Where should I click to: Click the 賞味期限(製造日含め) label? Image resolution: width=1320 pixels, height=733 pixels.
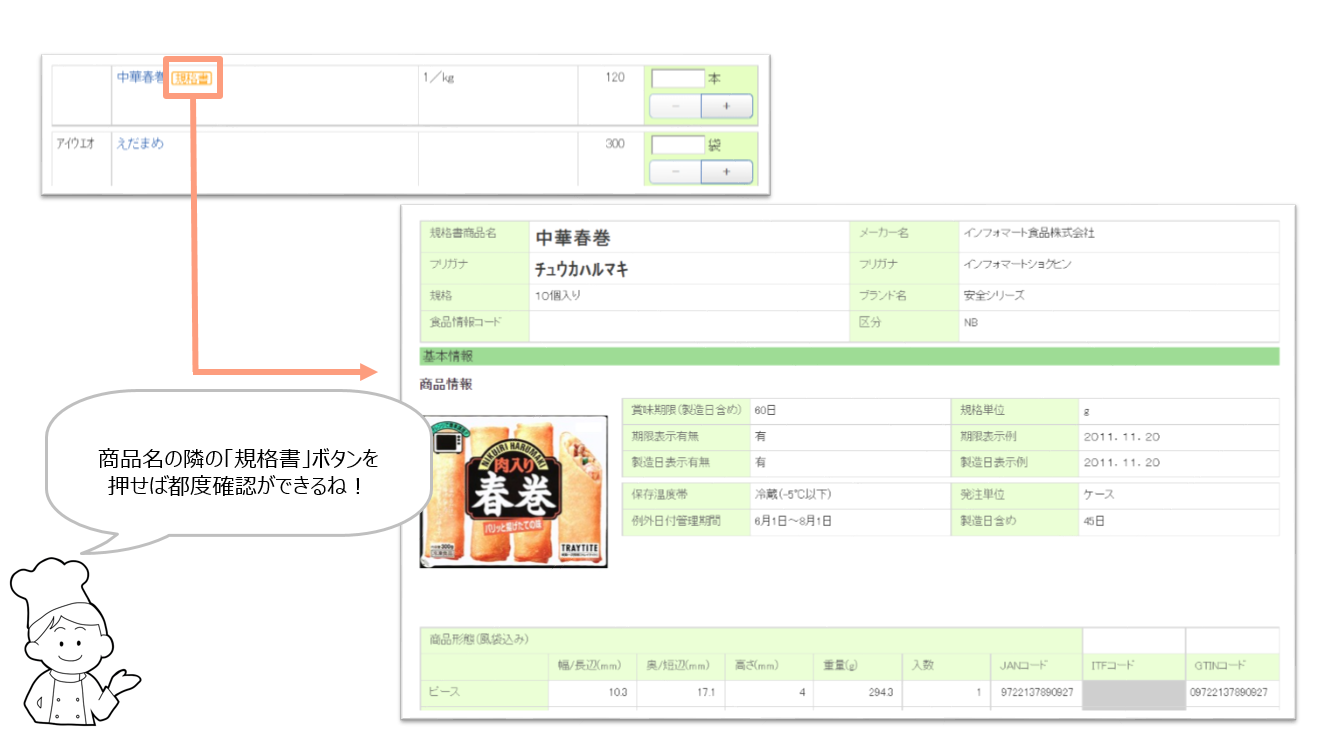click(x=686, y=410)
